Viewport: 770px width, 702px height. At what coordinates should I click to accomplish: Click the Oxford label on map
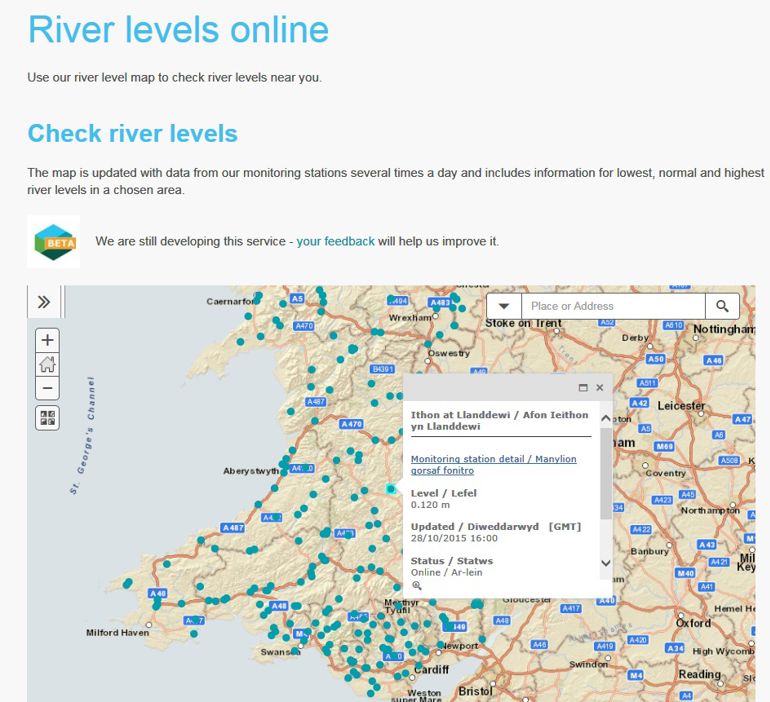(693, 623)
